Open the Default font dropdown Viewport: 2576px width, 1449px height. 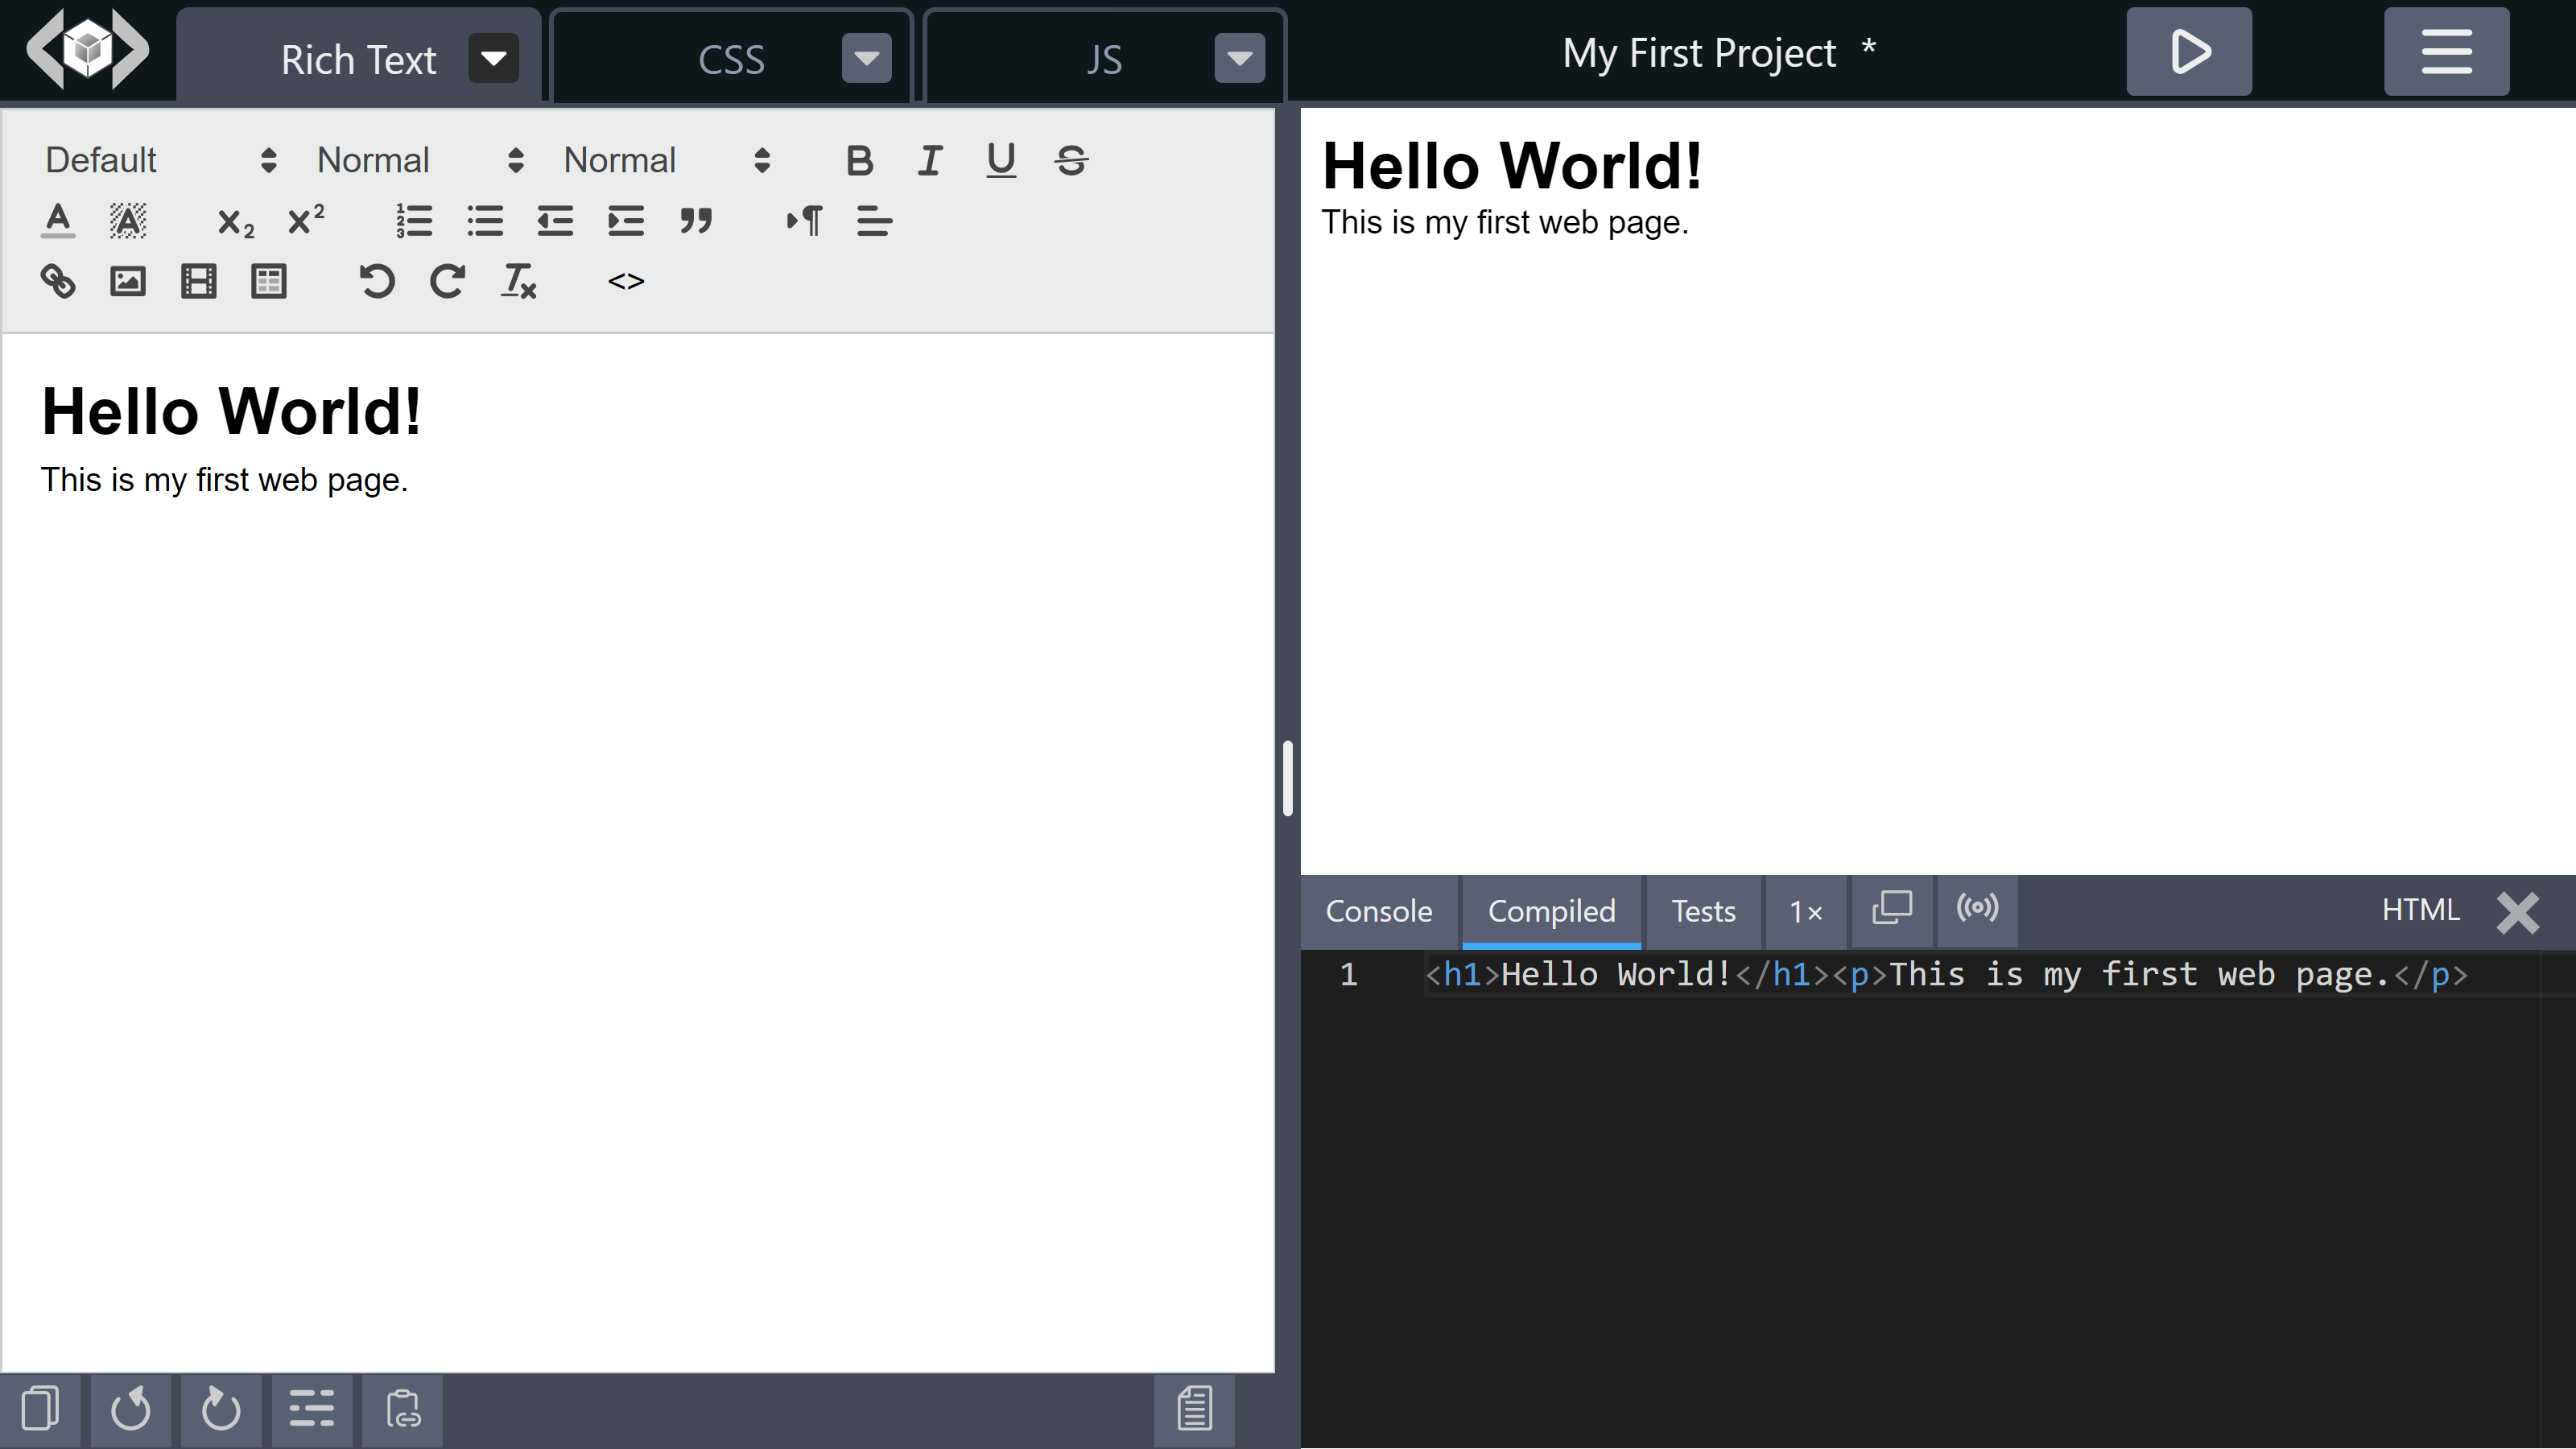[160, 160]
